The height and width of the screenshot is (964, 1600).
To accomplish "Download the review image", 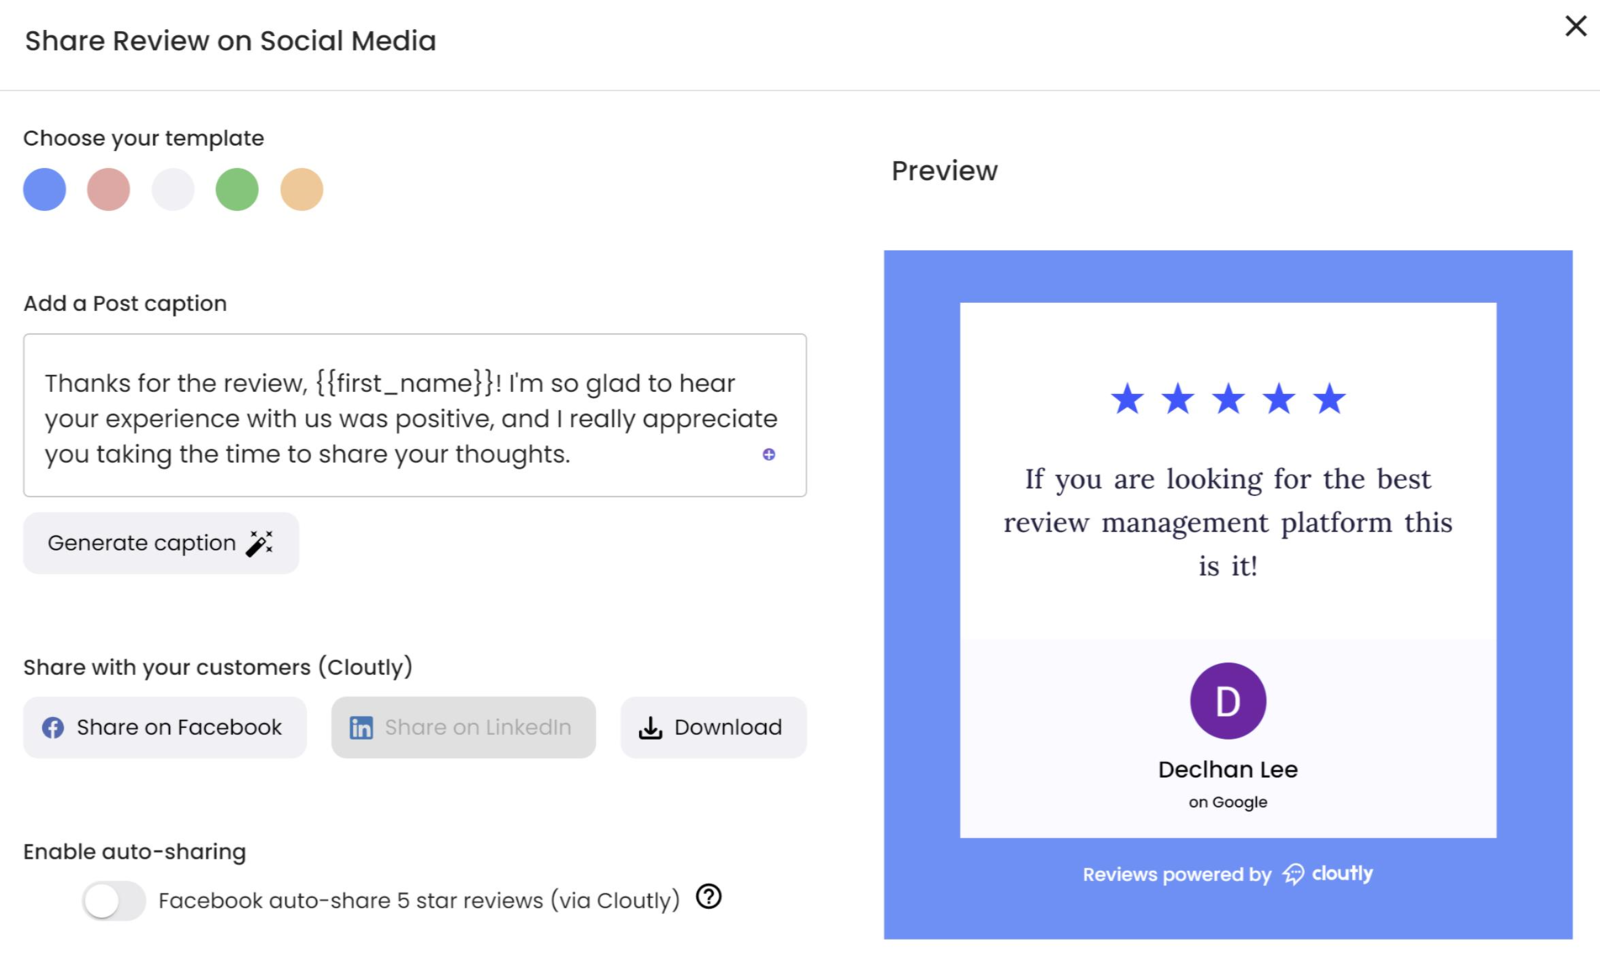I will (713, 727).
